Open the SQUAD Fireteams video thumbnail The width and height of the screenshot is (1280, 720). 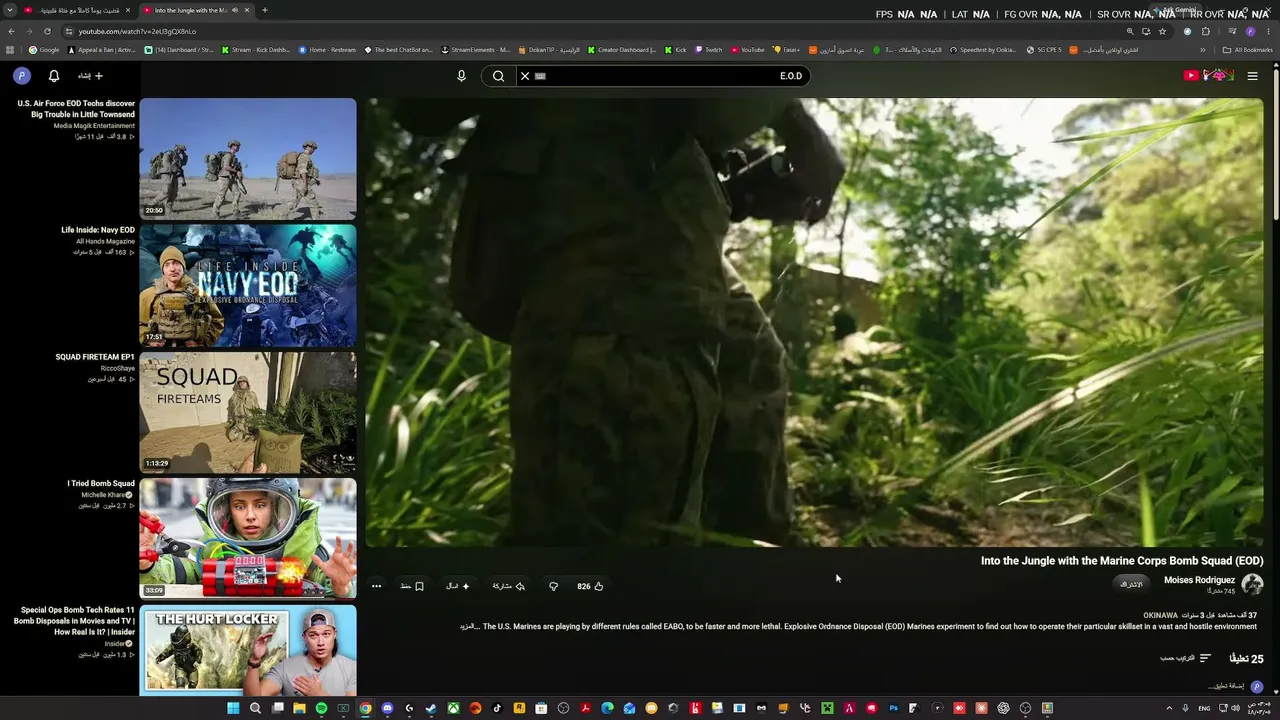[248, 412]
